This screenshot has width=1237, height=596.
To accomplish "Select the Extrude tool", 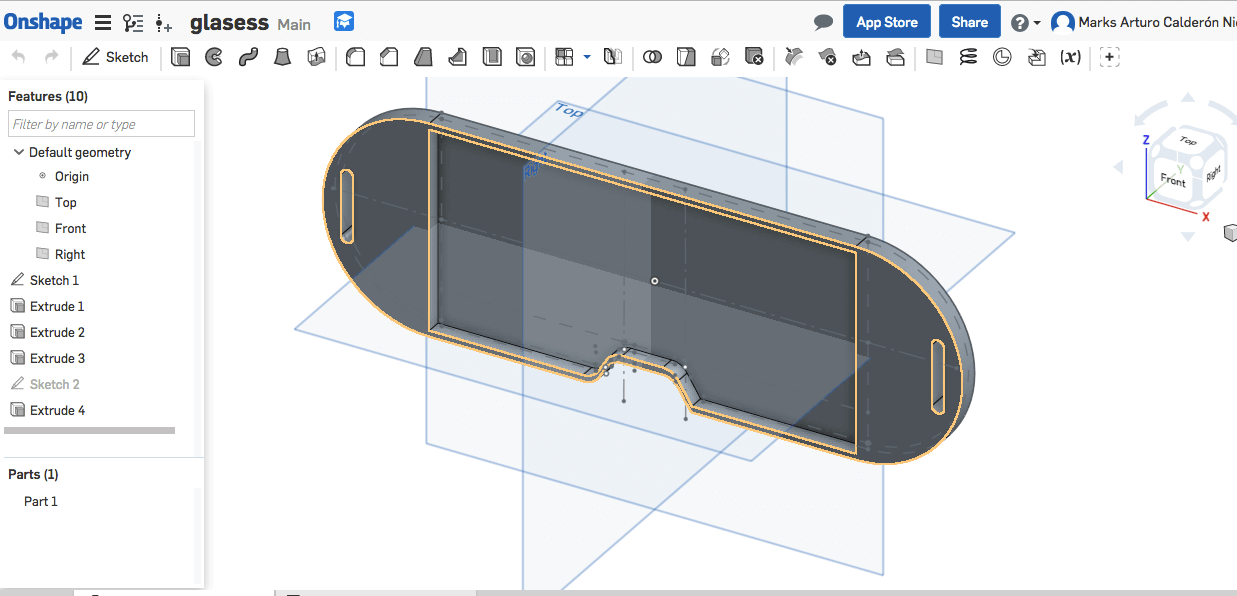I will tap(180, 57).
